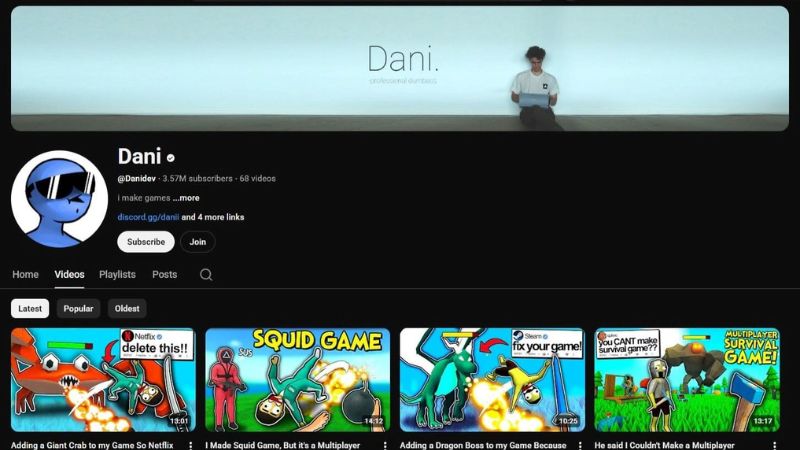Select the Videos tab
The height and width of the screenshot is (450, 800).
pyautogui.click(x=69, y=274)
